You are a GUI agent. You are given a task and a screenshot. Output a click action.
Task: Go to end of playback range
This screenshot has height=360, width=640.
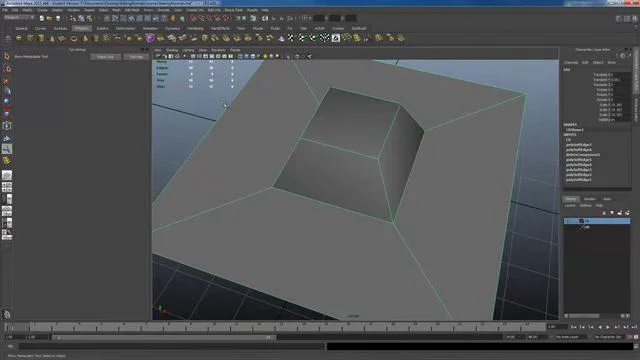coord(634,327)
